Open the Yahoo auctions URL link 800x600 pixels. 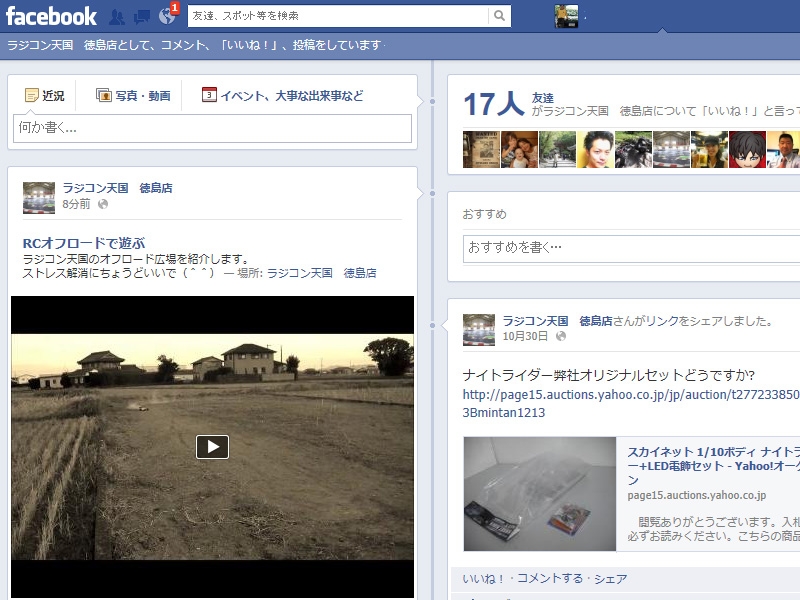[x=630, y=395]
